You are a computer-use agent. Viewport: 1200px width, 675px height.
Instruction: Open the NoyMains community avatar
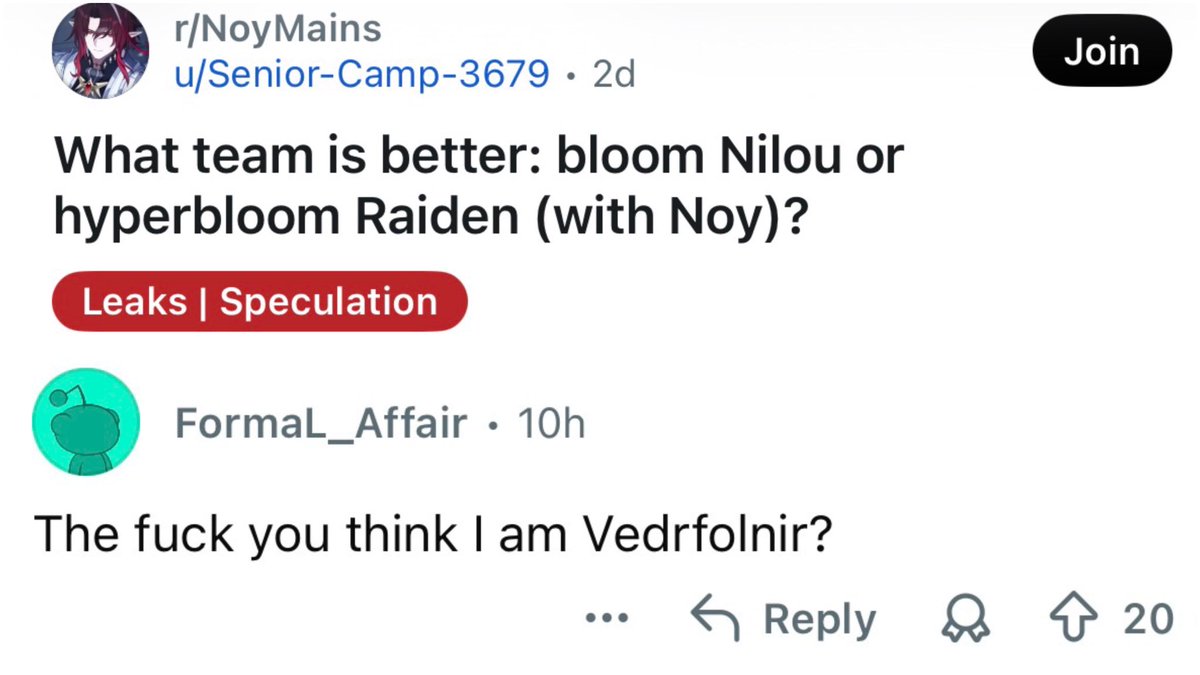[100, 51]
